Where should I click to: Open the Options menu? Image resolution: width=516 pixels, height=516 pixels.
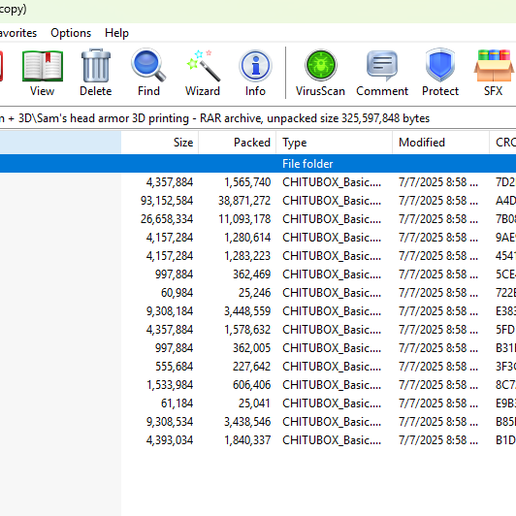click(71, 33)
